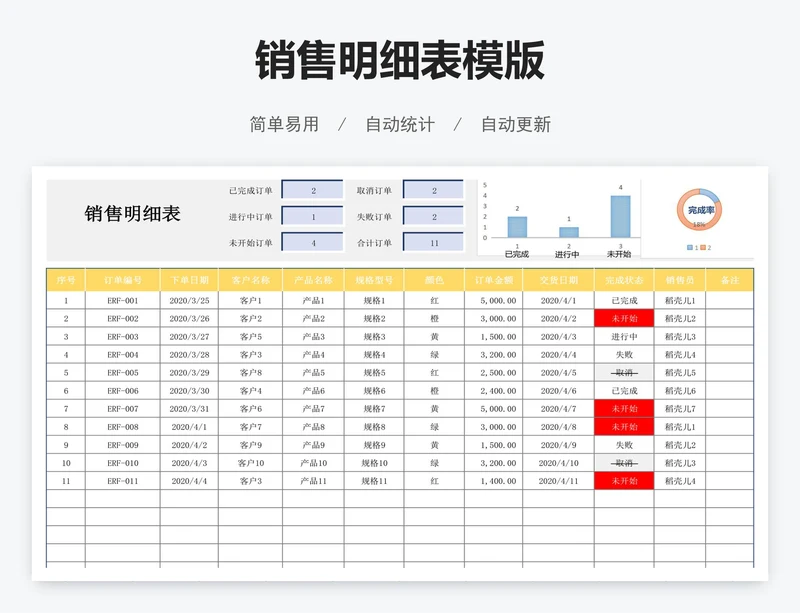Screen dimensions: 800x613
Task: Click the 稻壳儿5 salesperson cell
Action: point(680,373)
